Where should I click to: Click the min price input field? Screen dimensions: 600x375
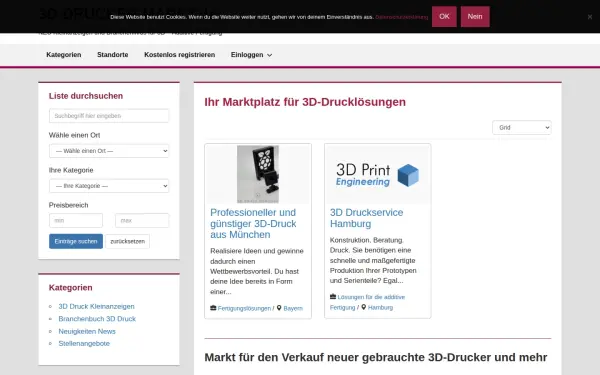pyautogui.click(x=76, y=220)
